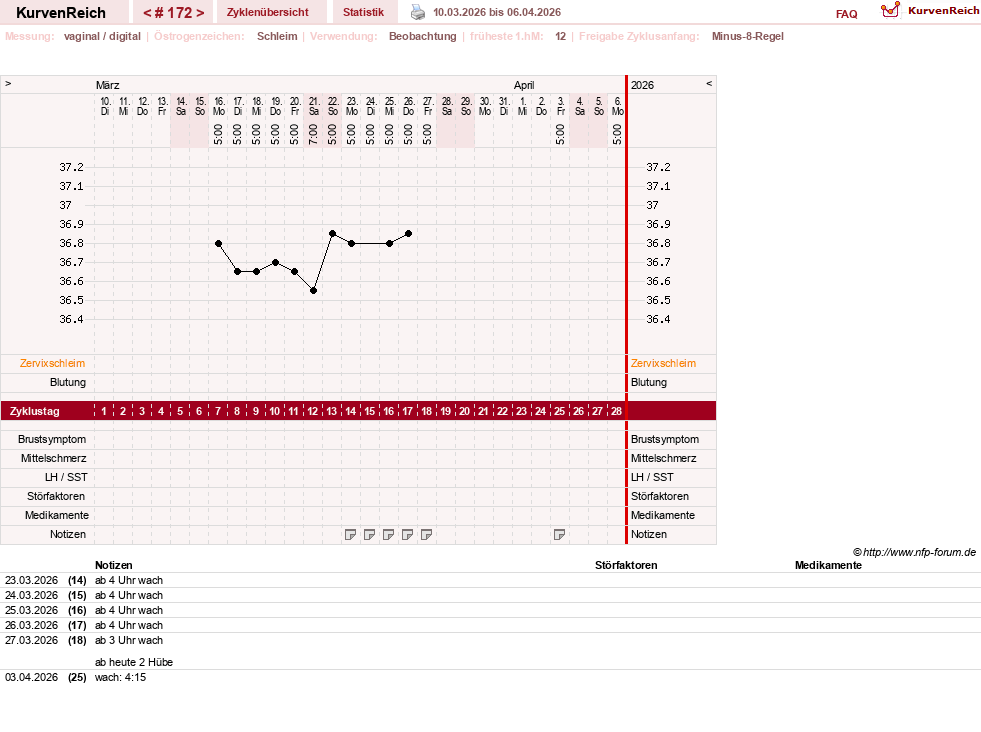
Task: Click the note row dated 24.03.2026
Action: pyautogui.click(x=490, y=596)
